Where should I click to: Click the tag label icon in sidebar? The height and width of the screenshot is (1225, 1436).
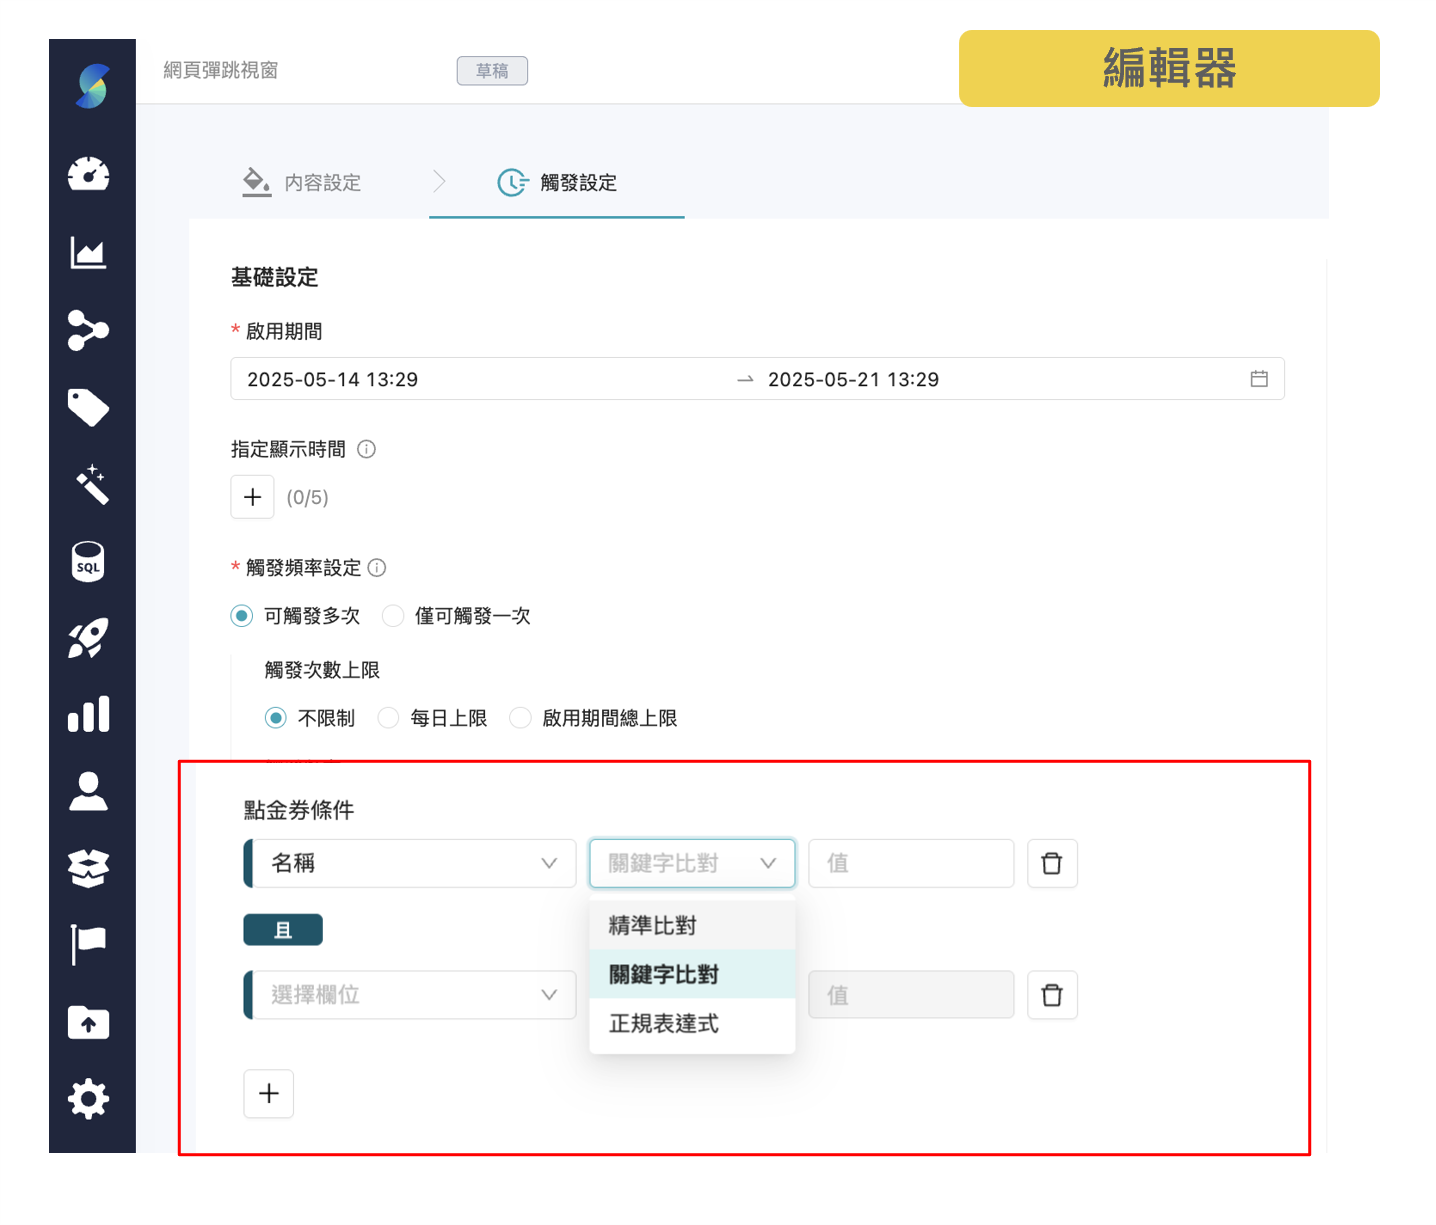click(89, 407)
